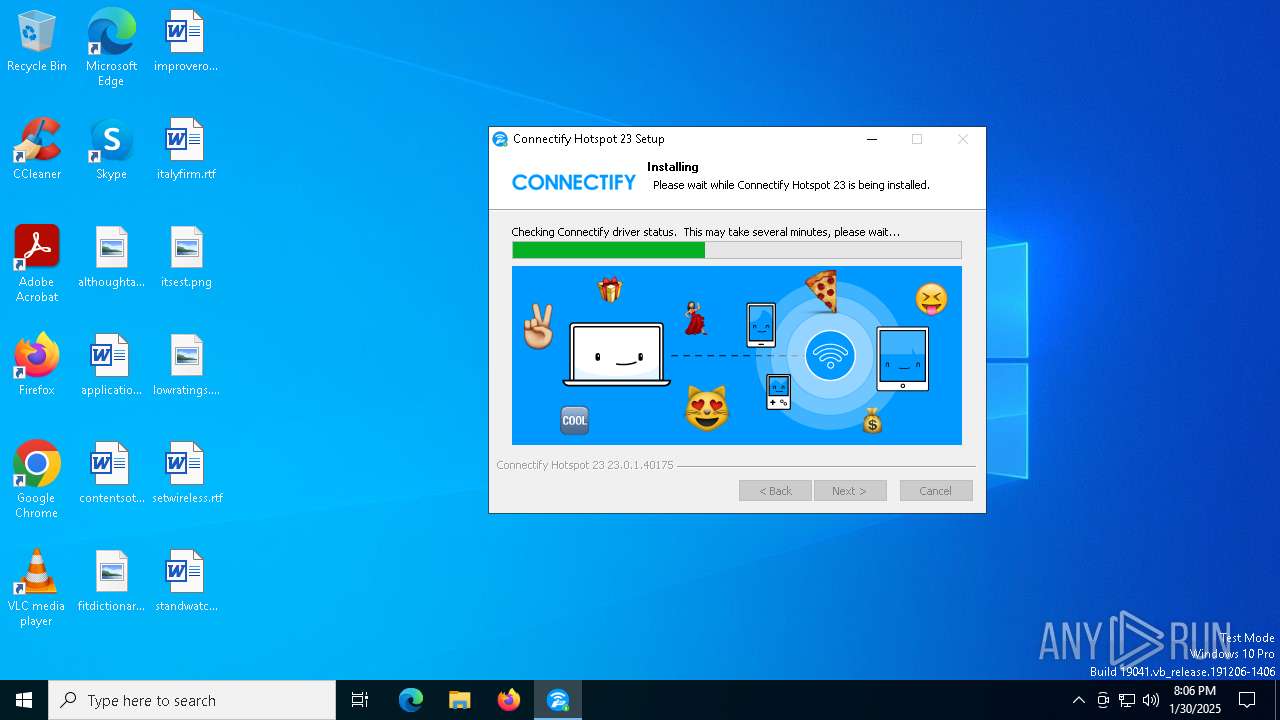Screen dimensions: 1280x720
Task: Click the promotional hotspot illustration banner
Action: point(737,355)
